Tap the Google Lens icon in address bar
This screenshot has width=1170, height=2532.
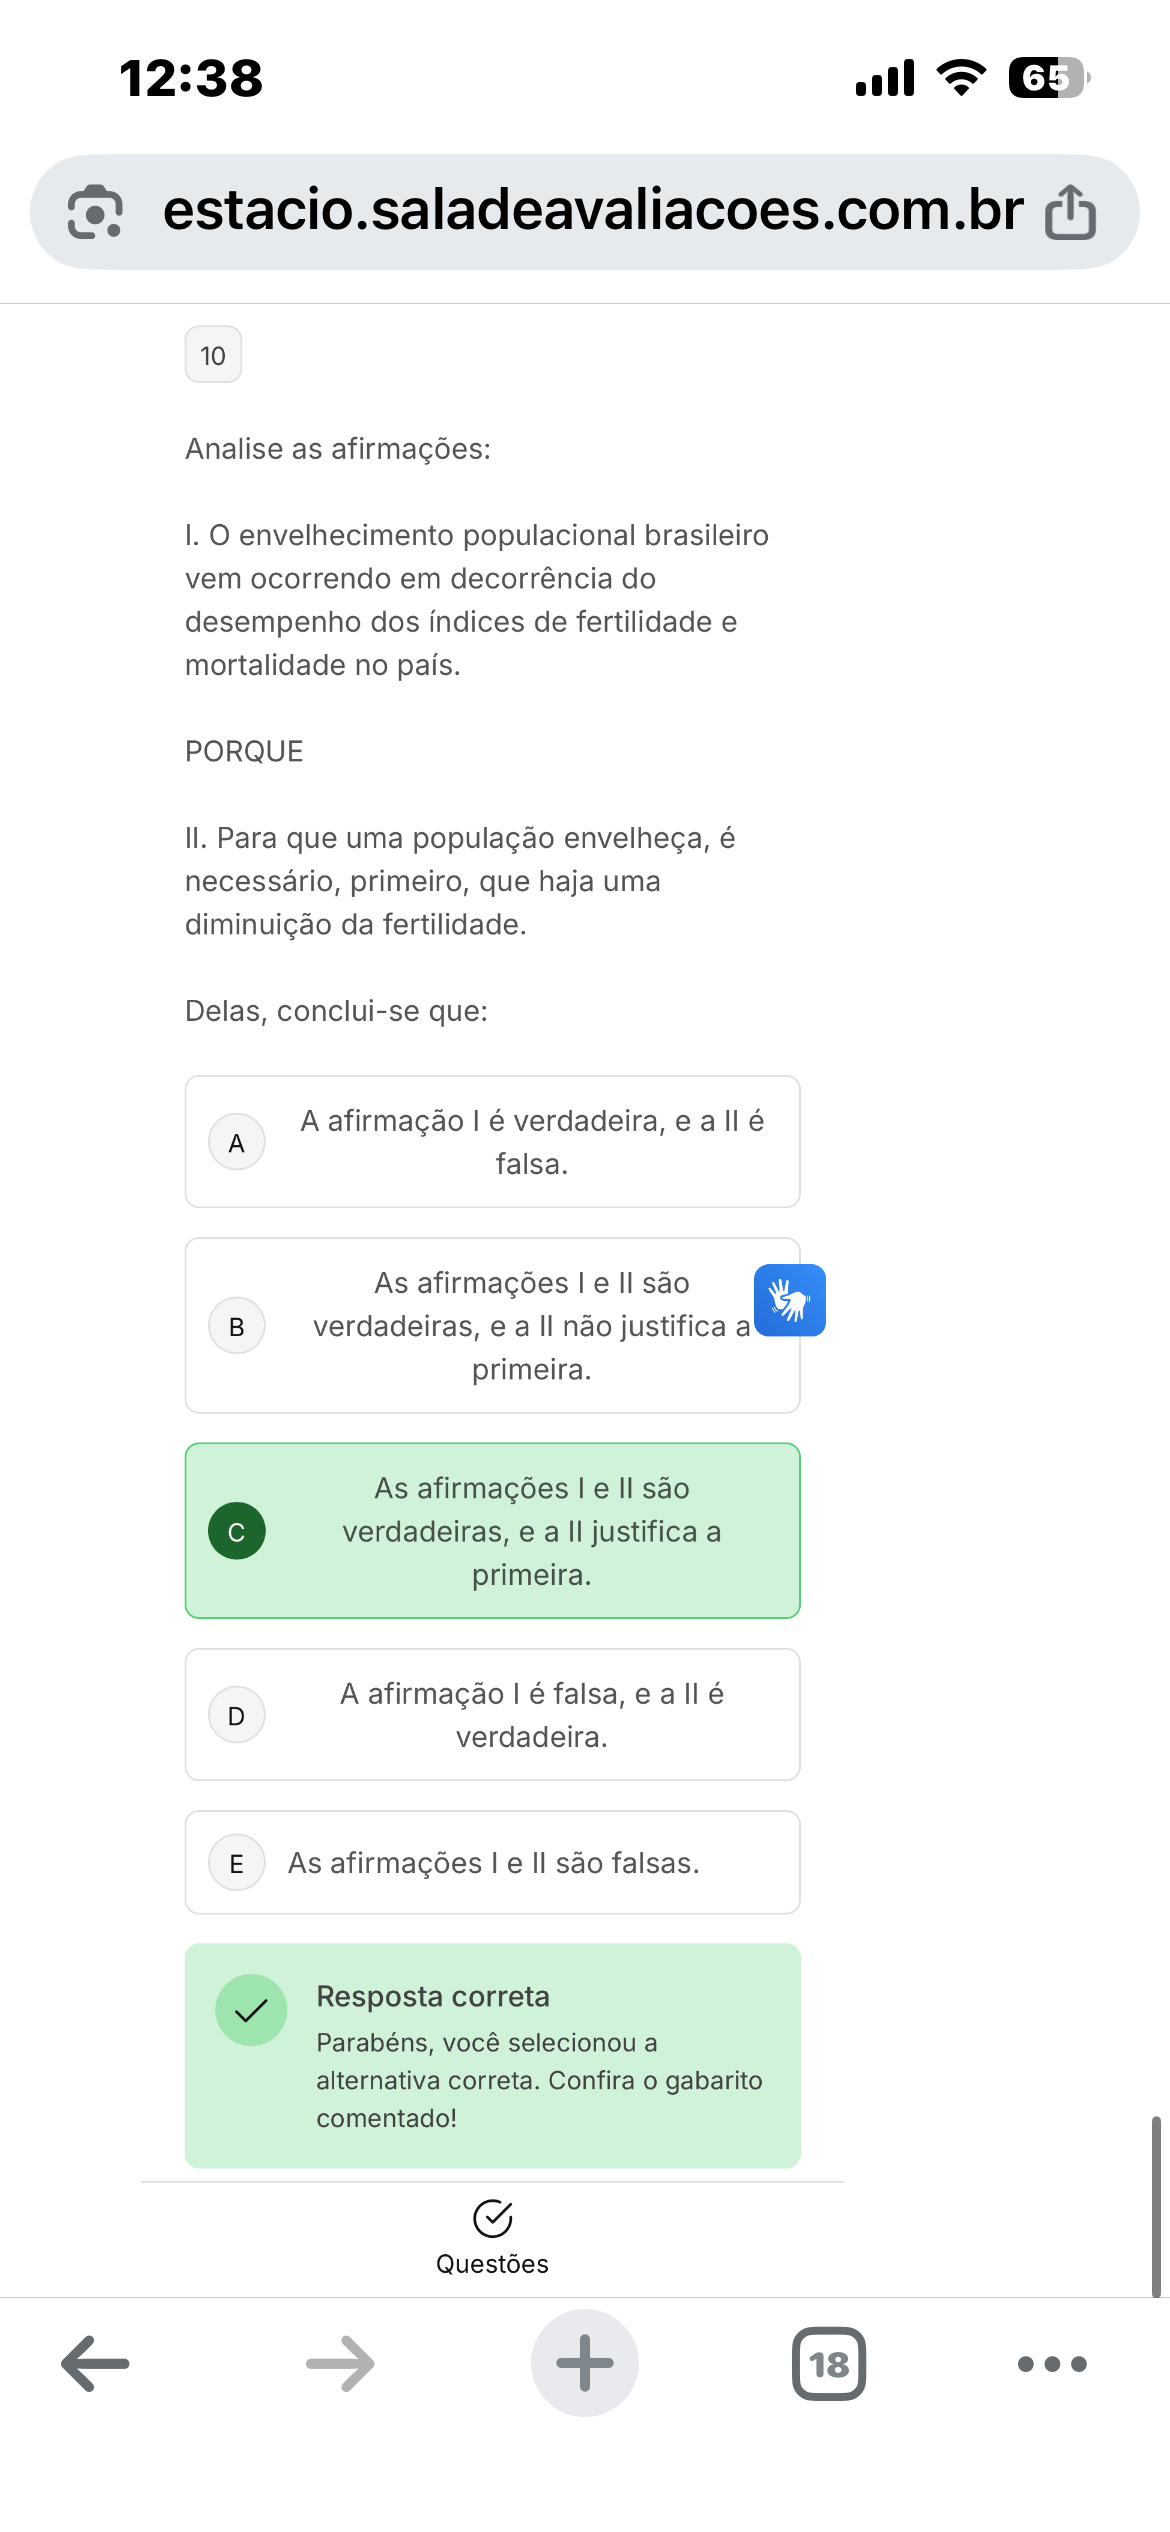point(95,212)
